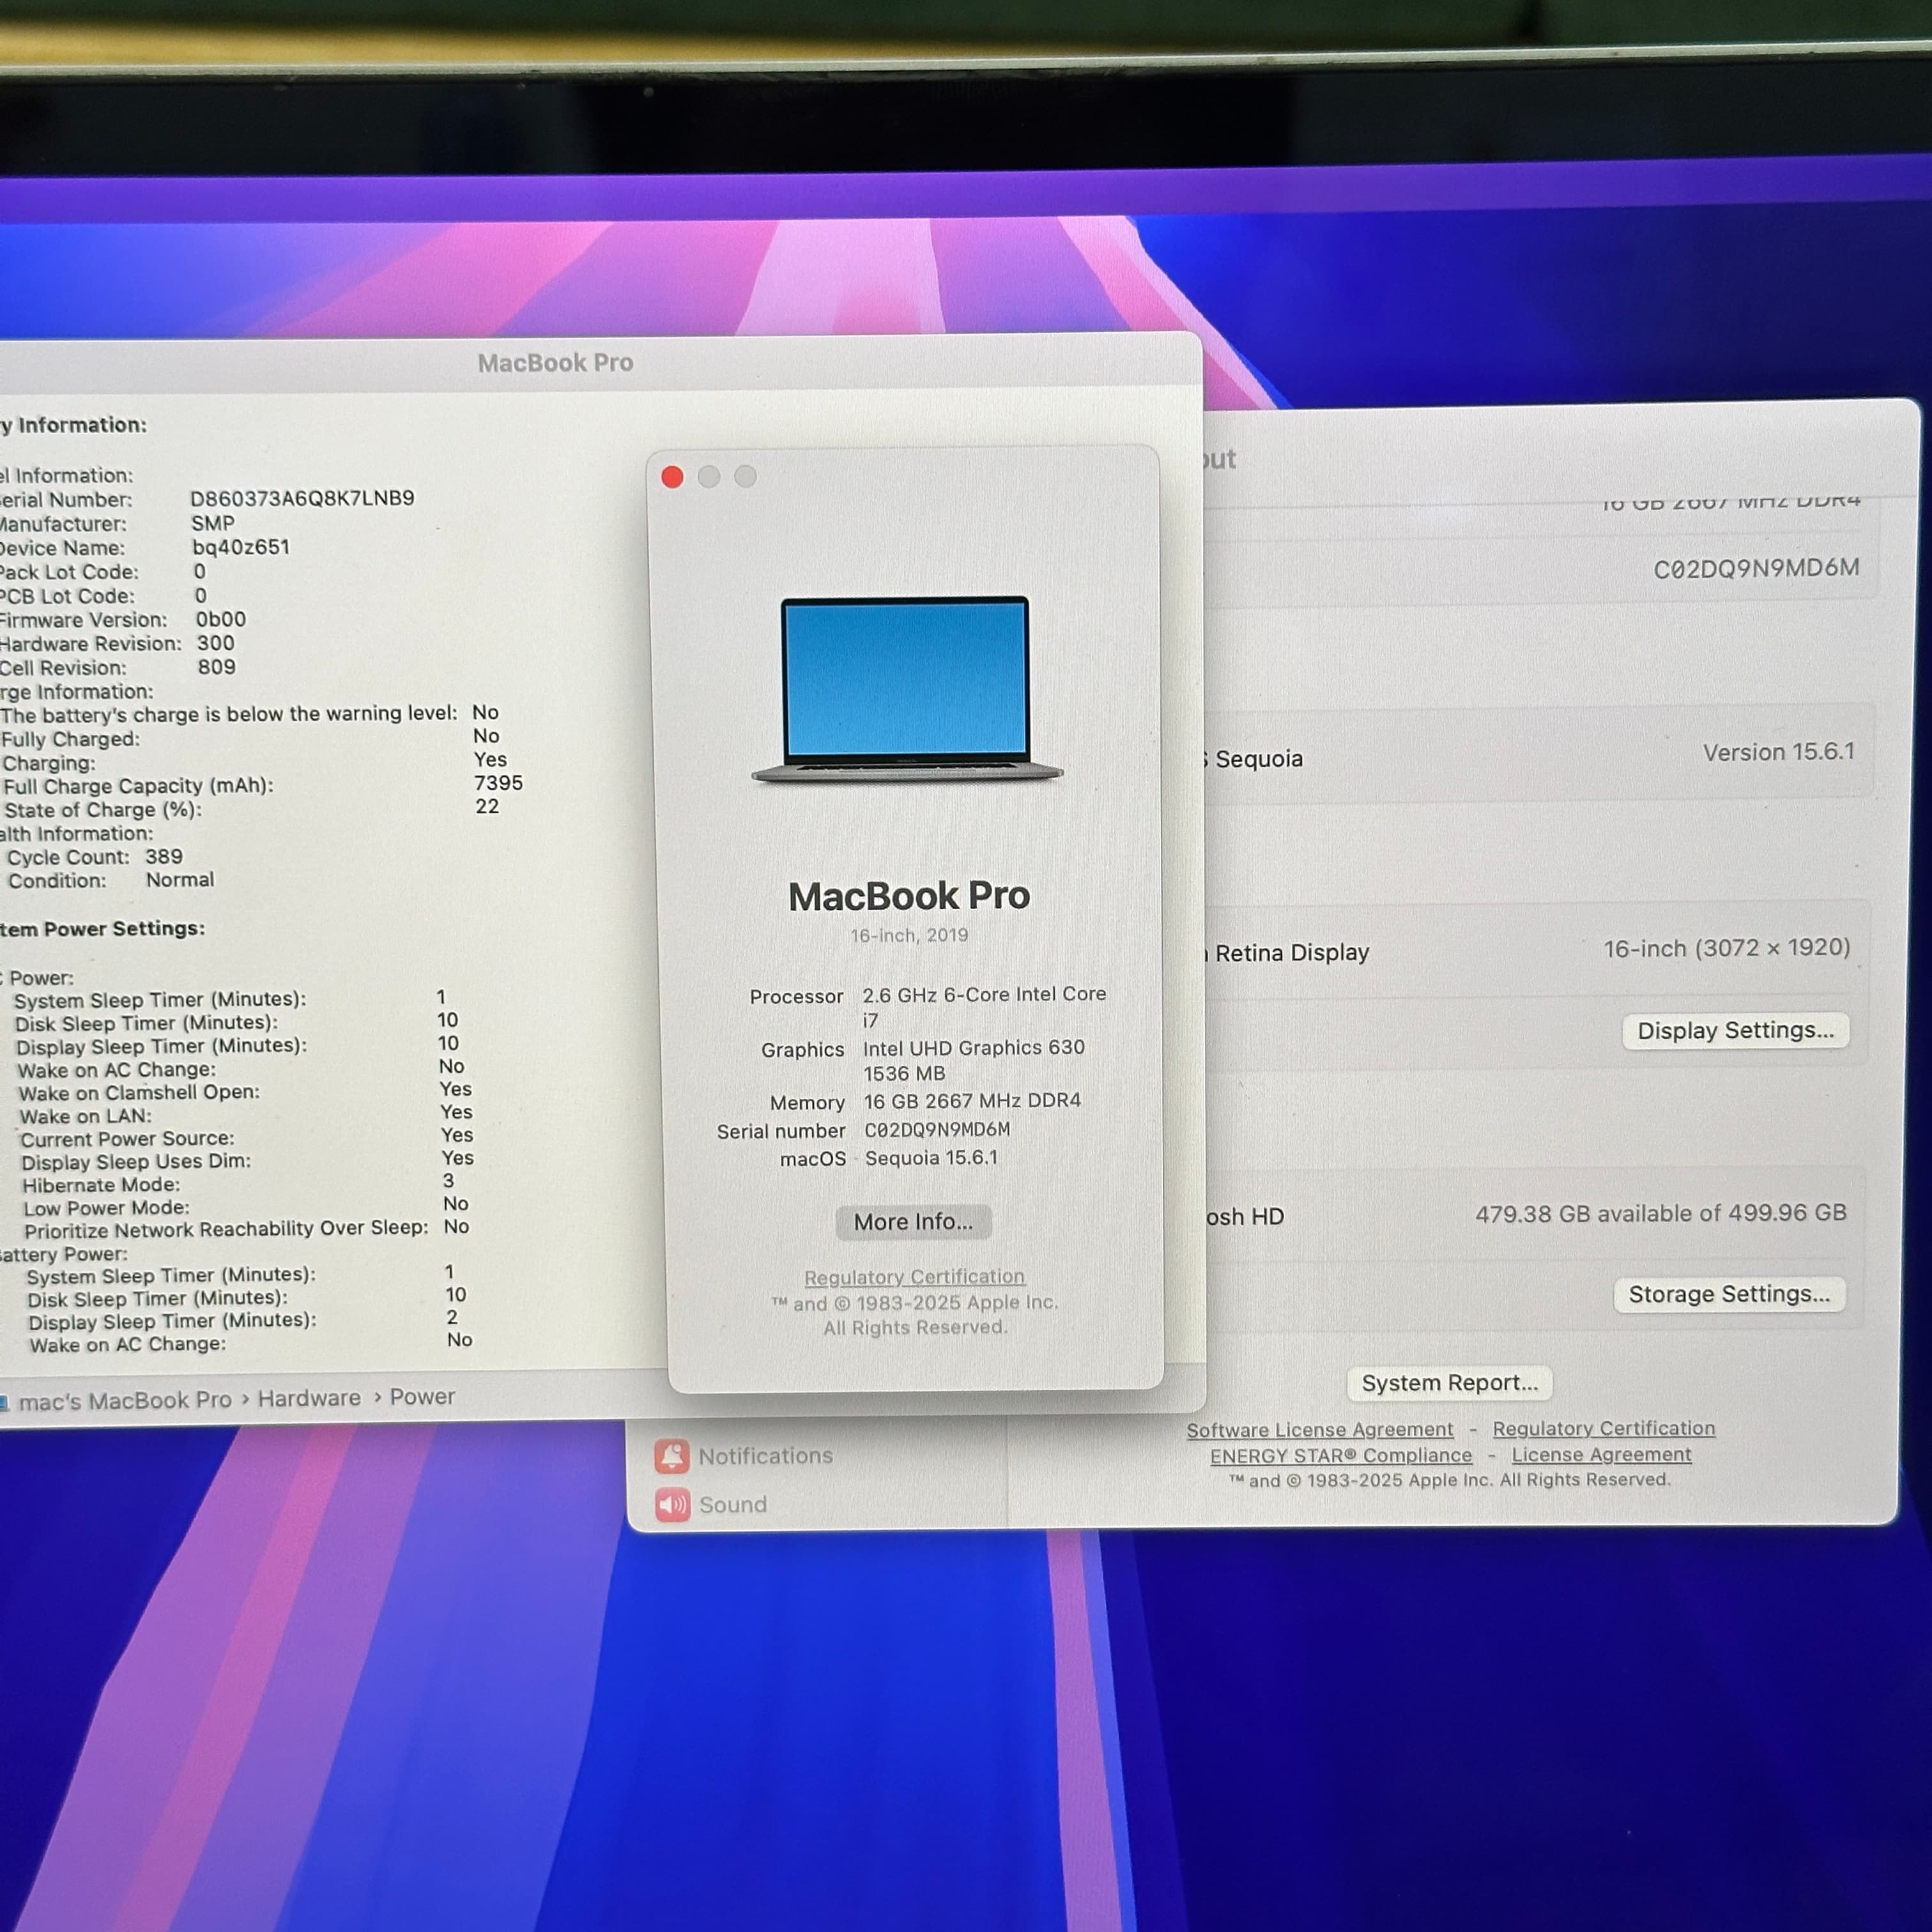Click Intel UHD Graphics 630 text
This screenshot has height=1932, width=1932.
[973, 1047]
